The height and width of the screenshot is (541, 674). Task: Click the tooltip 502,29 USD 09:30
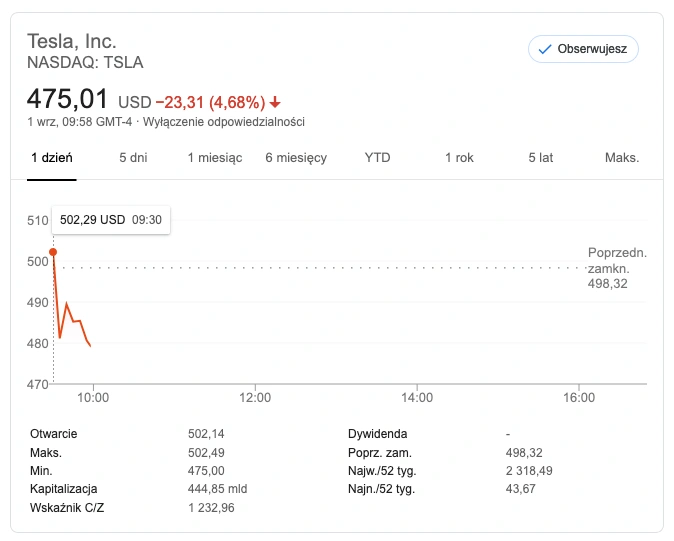(111, 220)
